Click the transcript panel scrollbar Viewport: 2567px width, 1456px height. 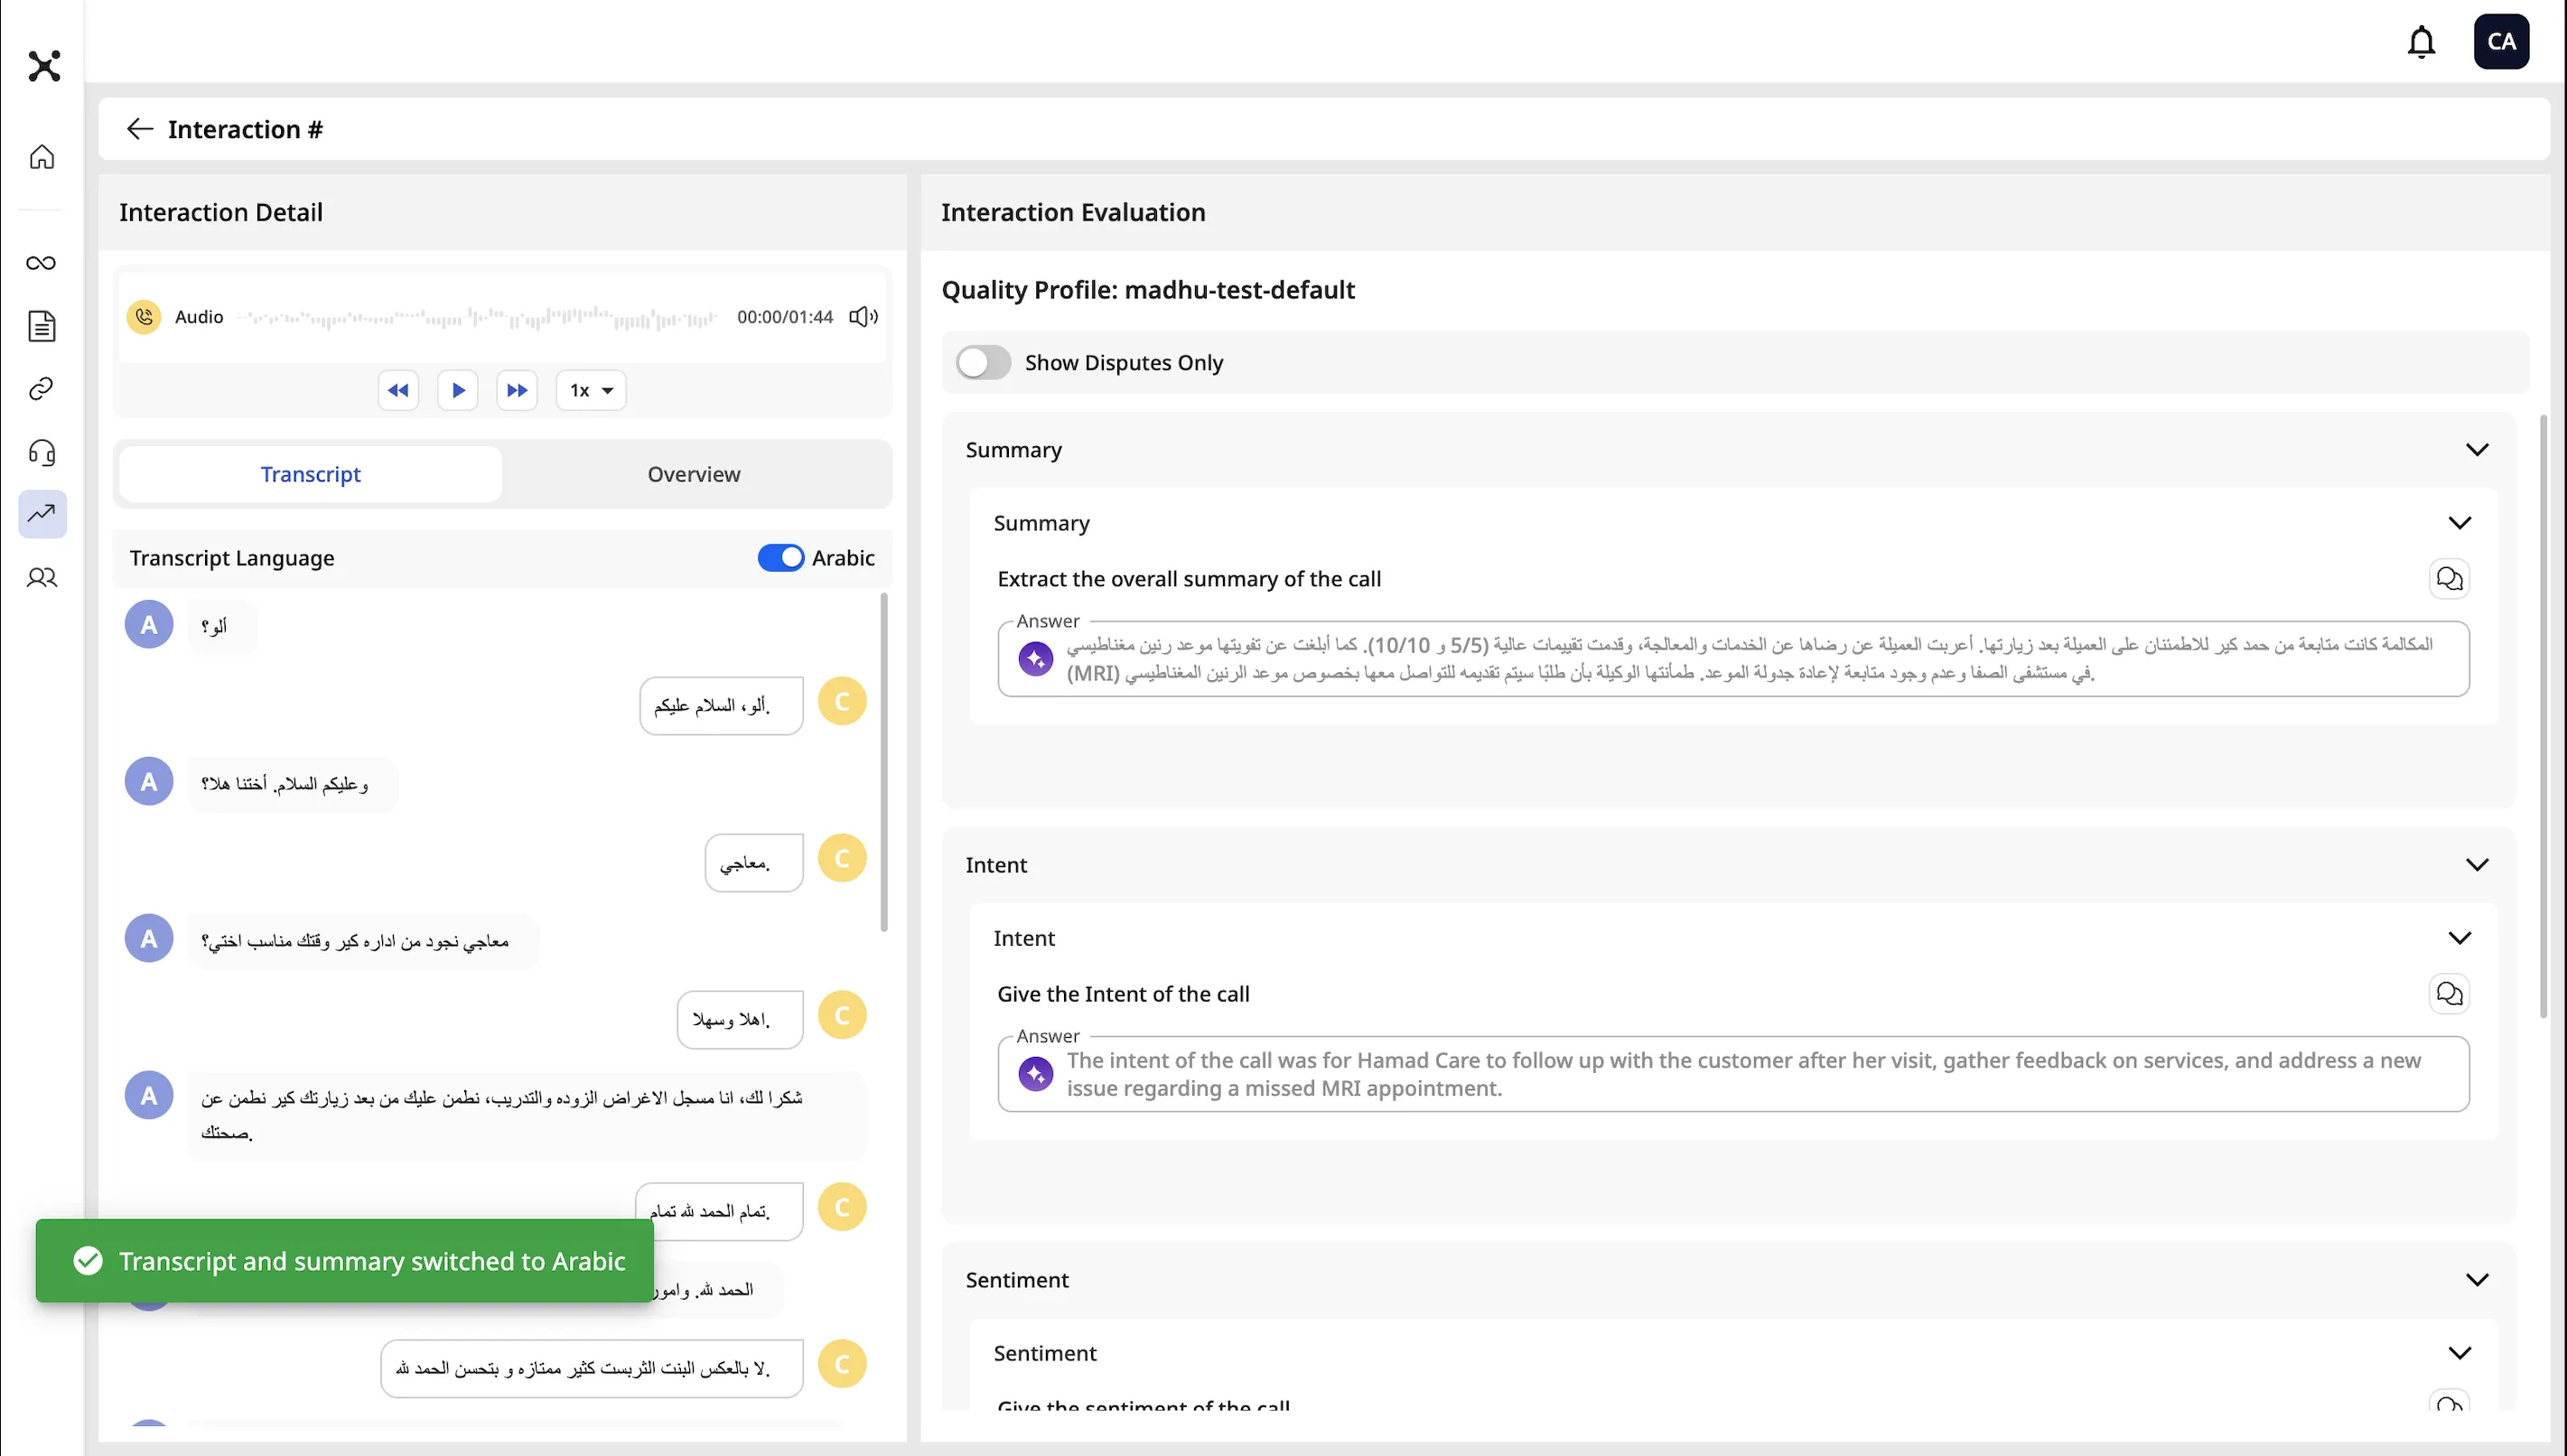(x=884, y=762)
